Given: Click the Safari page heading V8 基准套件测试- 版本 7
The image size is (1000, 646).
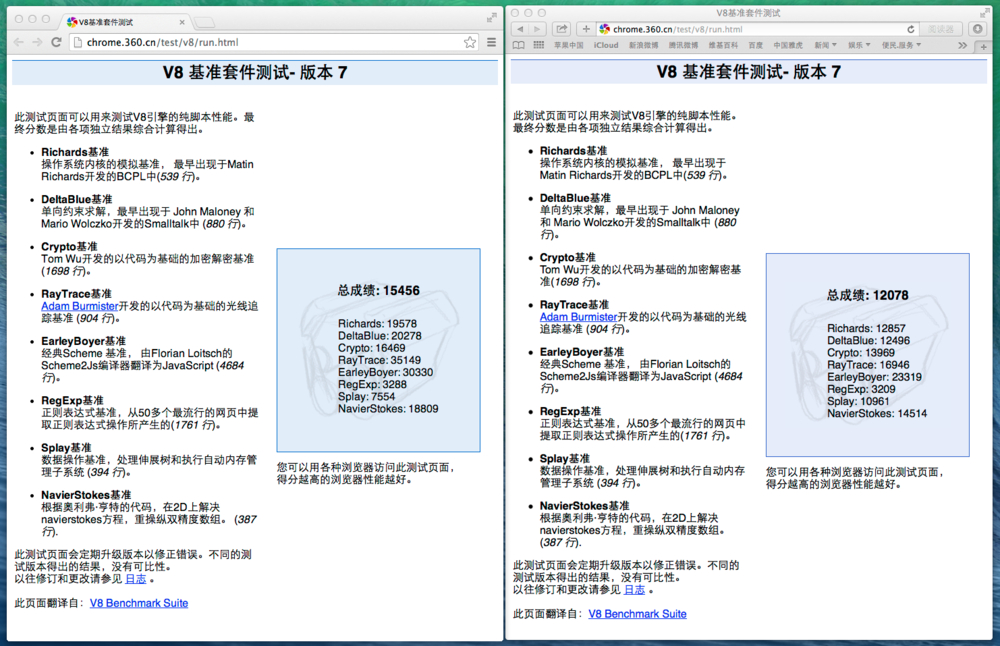Looking at the screenshot, I should [x=749, y=71].
